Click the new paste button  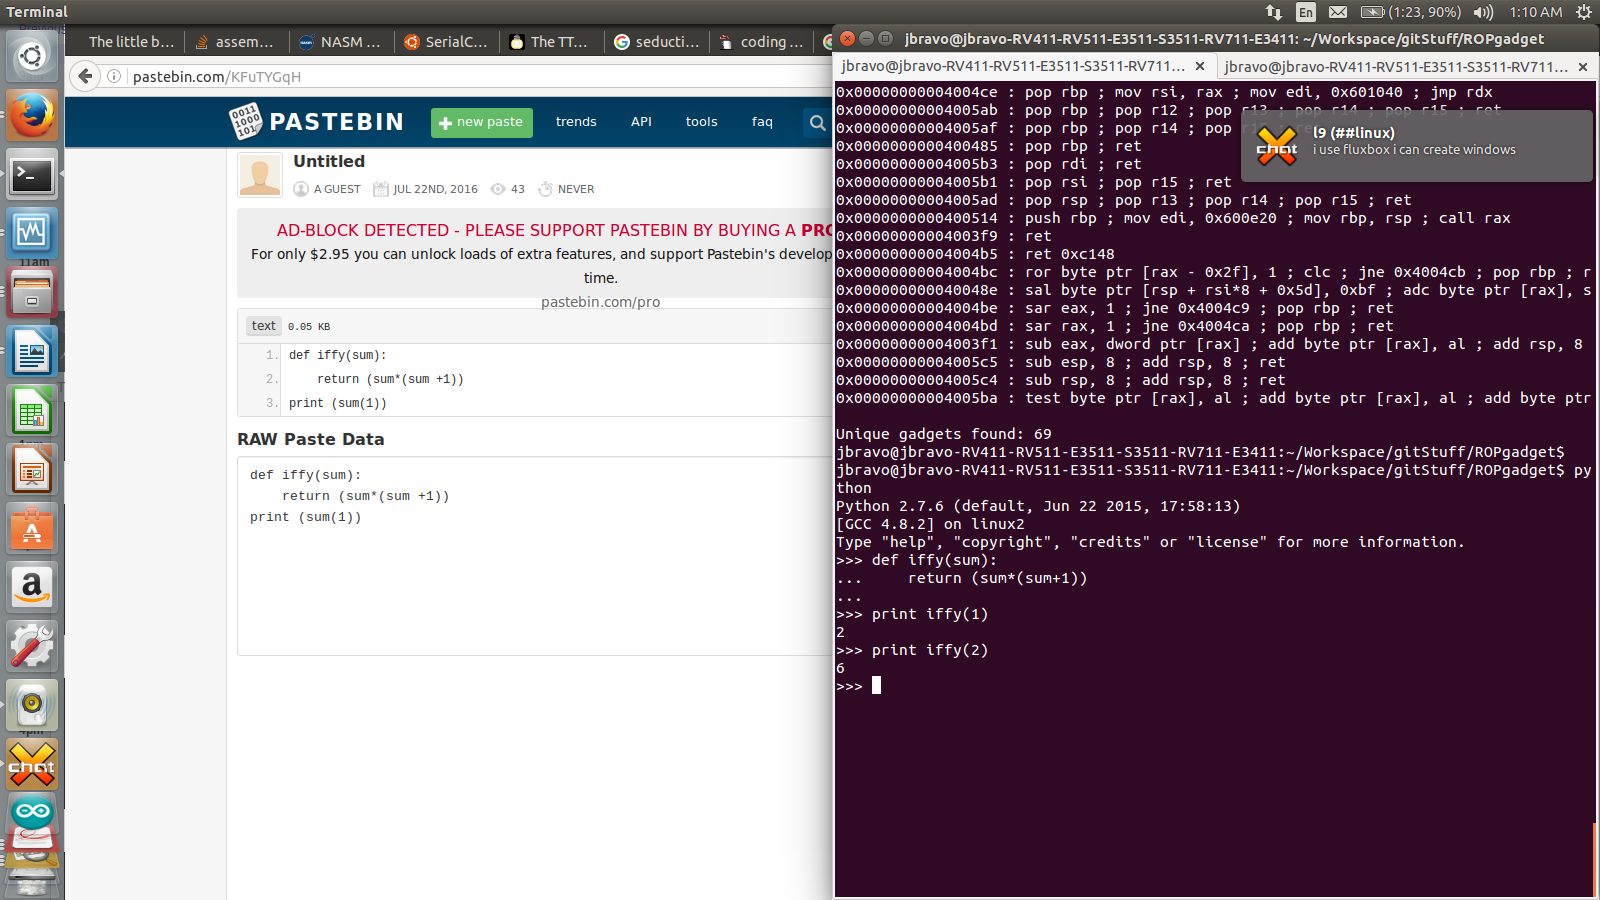481,122
